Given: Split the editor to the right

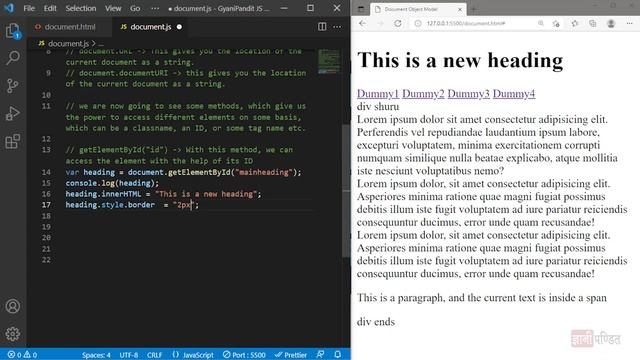Looking at the screenshot, I should (x=322, y=27).
